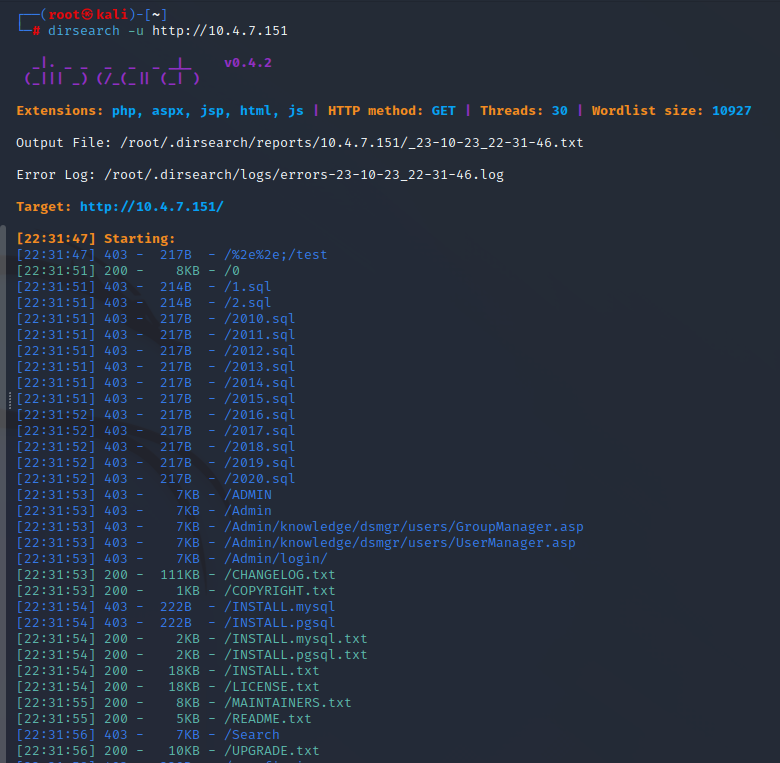780x763 pixels.
Task: Click the /2012.sql result path
Action: point(260,351)
